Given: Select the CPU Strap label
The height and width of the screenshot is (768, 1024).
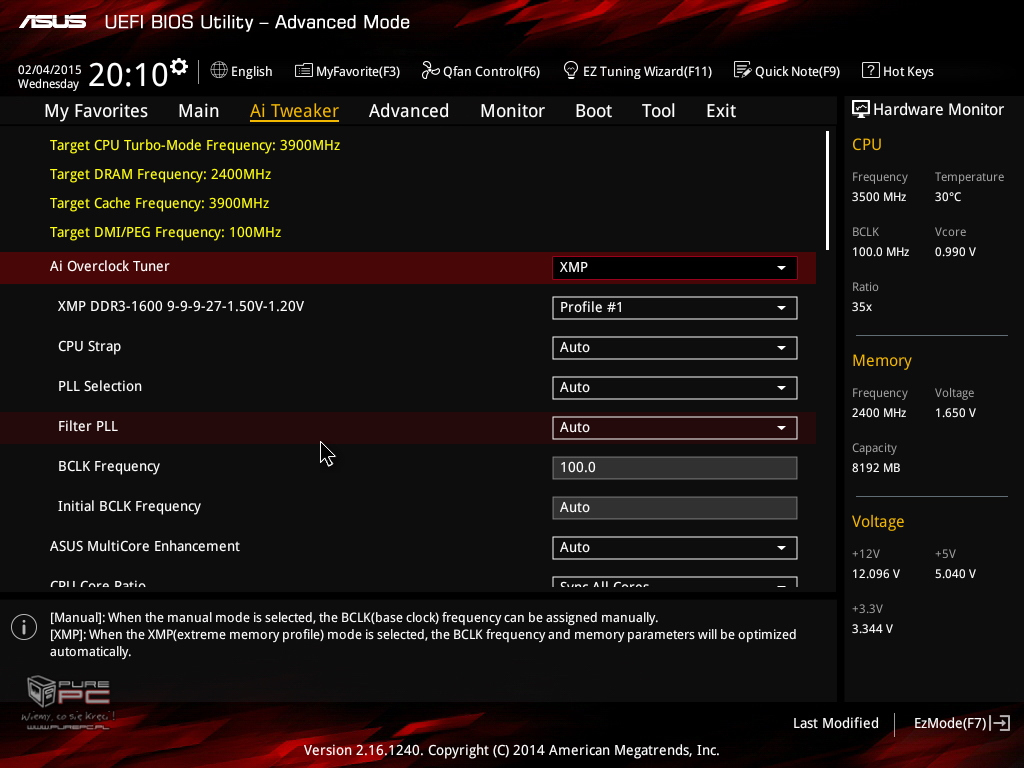Looking at the screenshot, I should (89, 346).
